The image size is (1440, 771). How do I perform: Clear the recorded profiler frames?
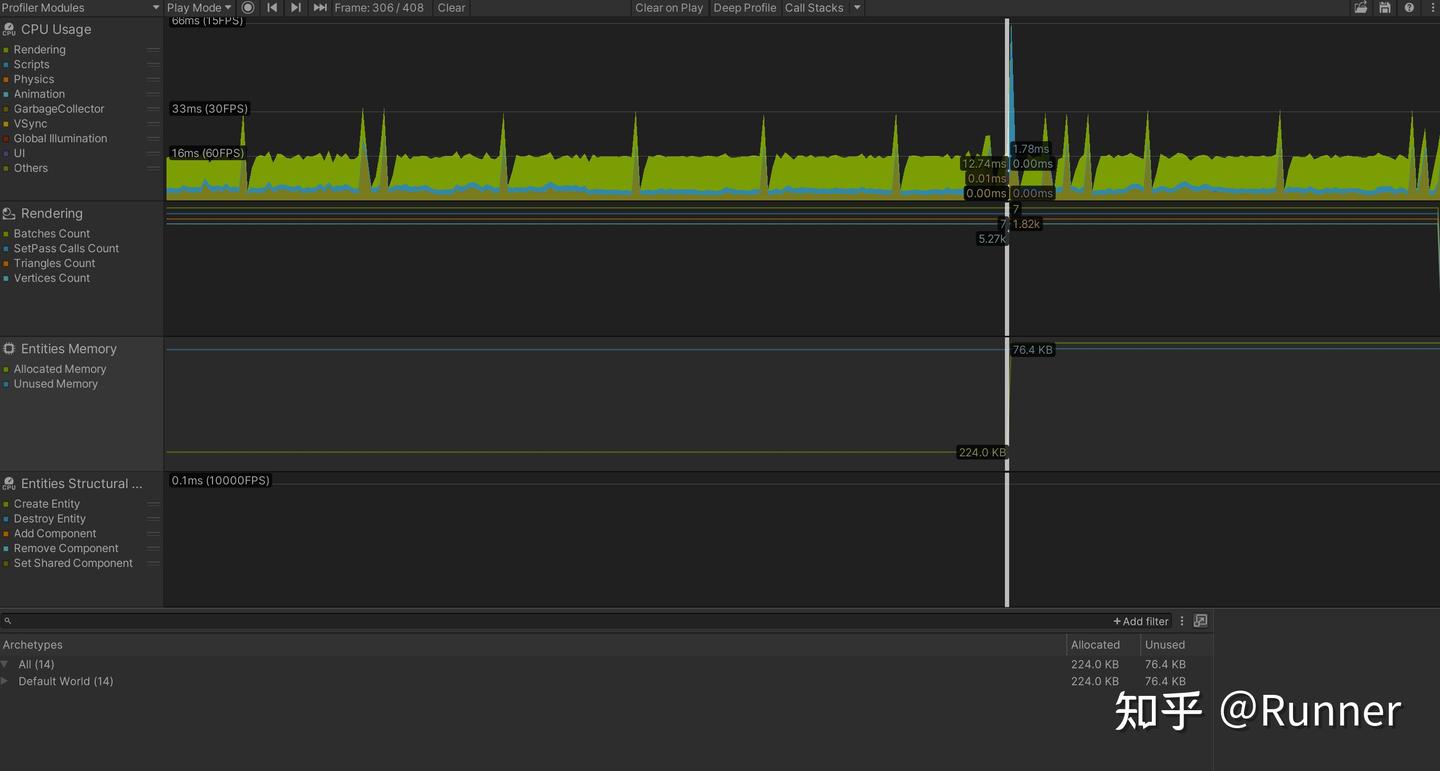(451, 8)
